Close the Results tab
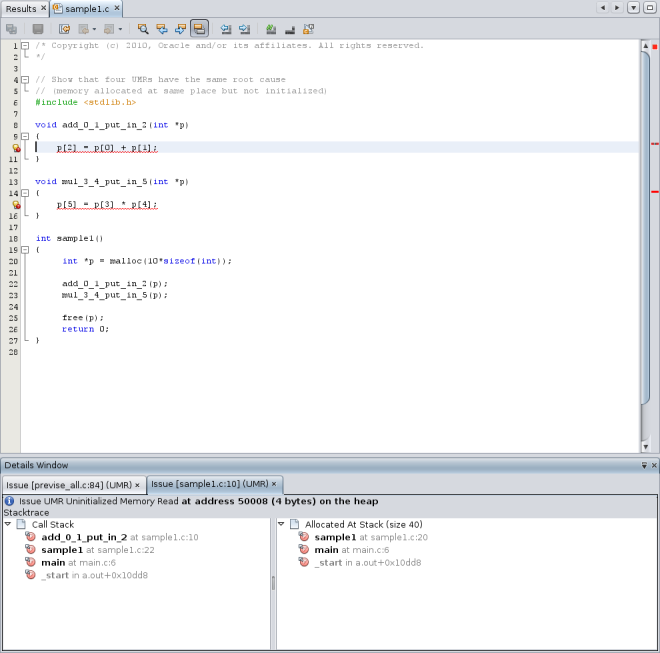 point(43,8)
